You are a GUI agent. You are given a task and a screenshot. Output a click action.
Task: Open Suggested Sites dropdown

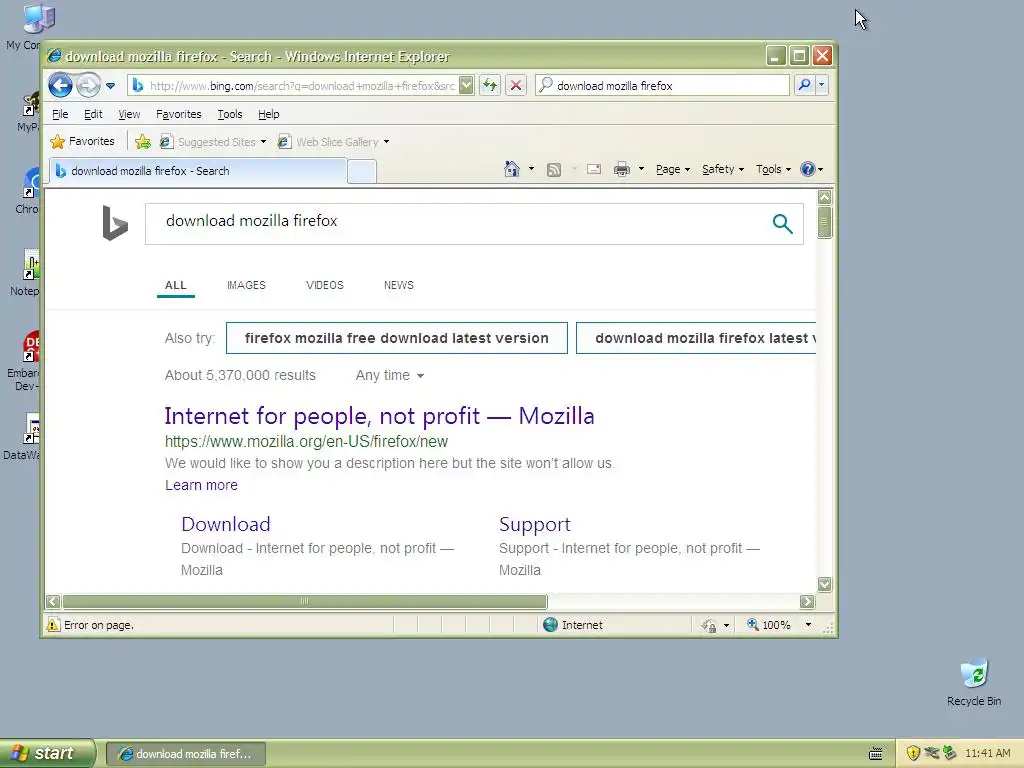[x=214, y=142]
